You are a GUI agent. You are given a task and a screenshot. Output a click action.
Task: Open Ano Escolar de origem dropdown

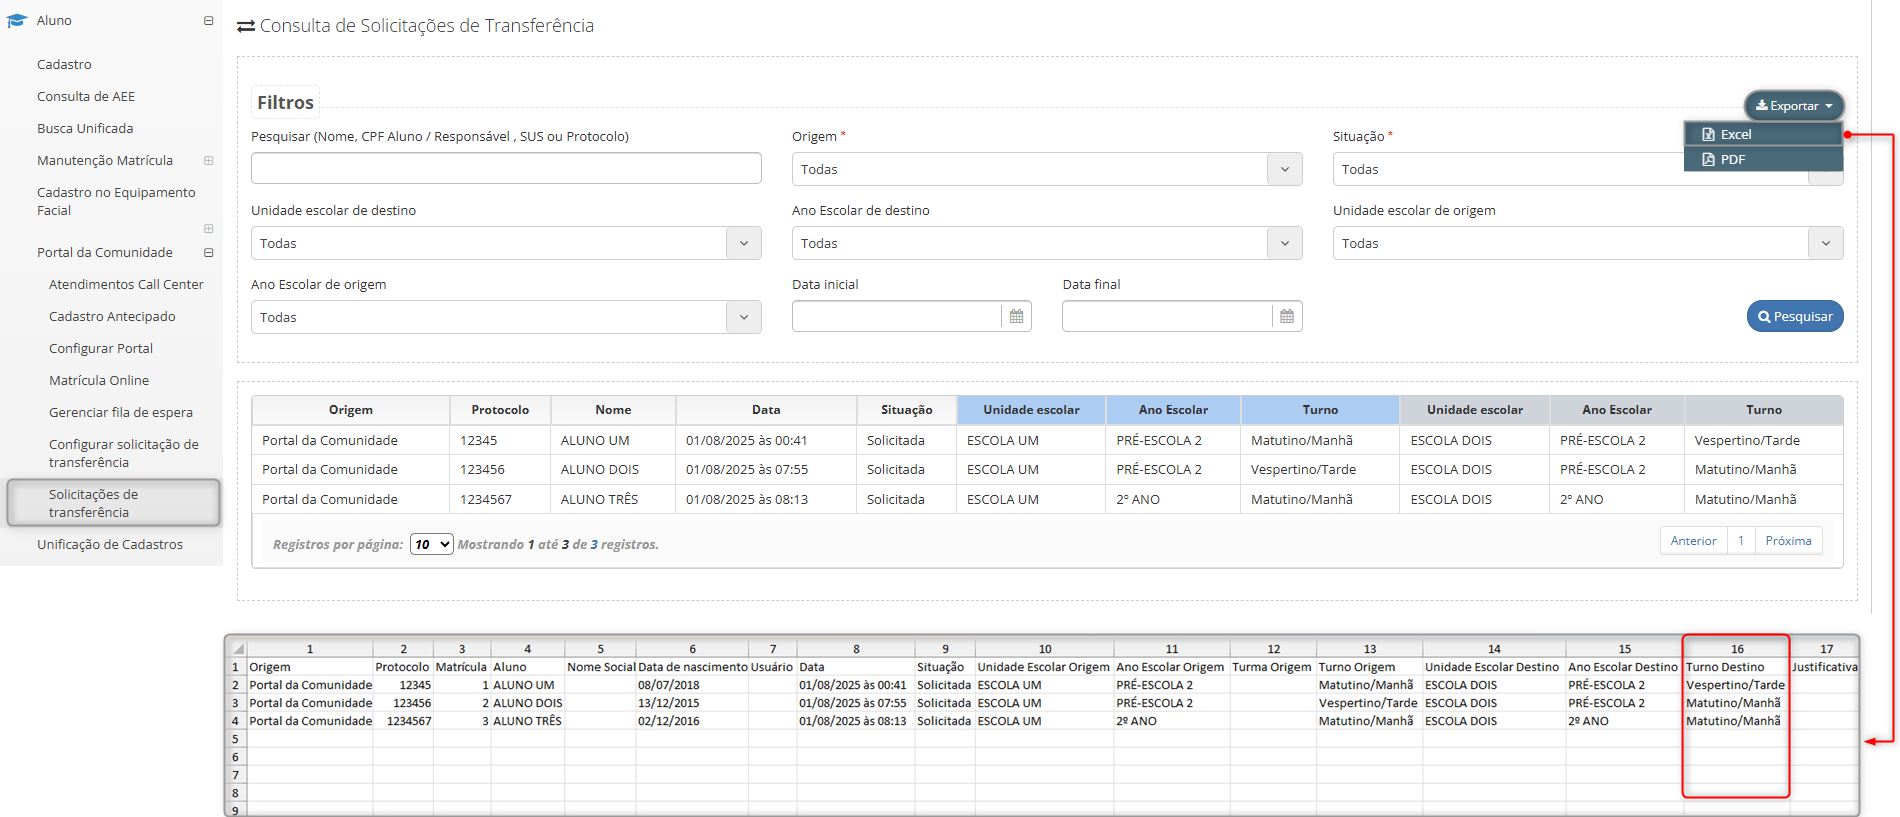click(x=505, y=318)
